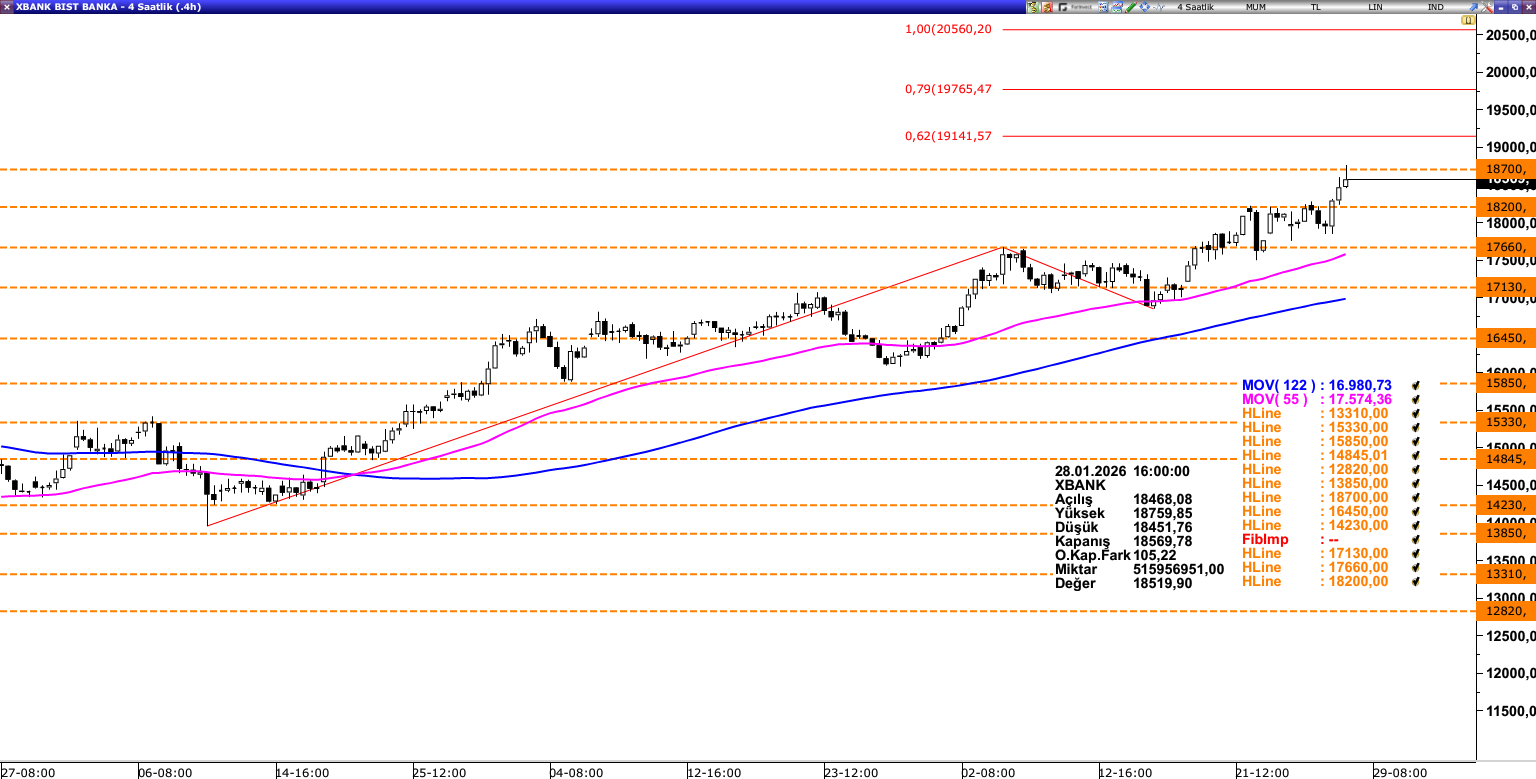1536x779 pixels.
Task: Toggle the FibImp indicator checkmark
Action: pos(1416,539)
